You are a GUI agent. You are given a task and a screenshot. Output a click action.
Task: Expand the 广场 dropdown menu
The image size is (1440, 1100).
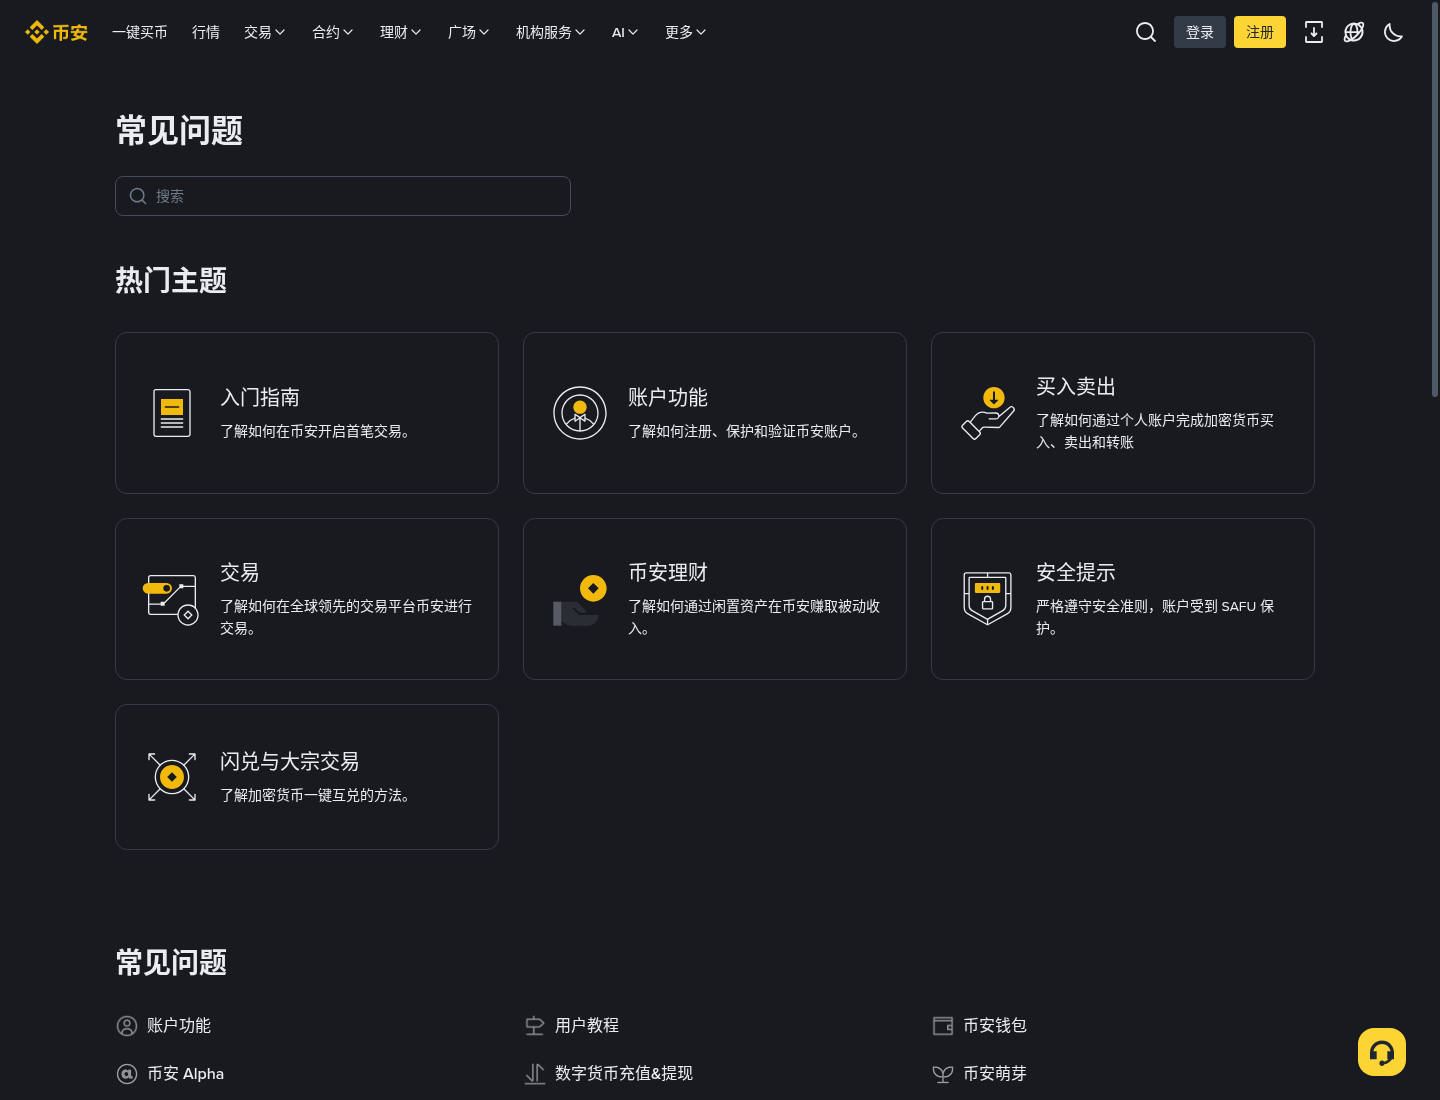click(x=469, y=32)
